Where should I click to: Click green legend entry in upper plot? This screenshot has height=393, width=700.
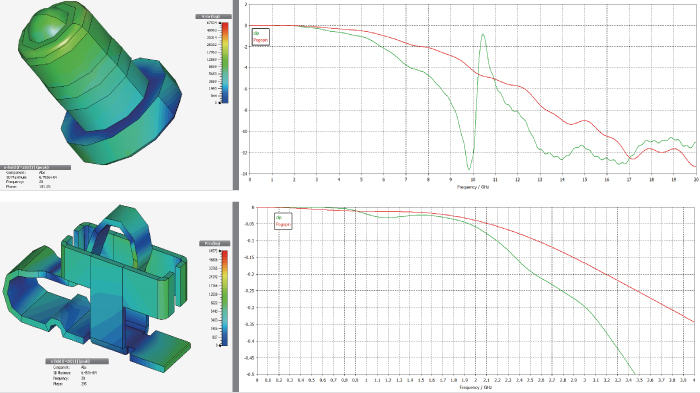[256, 33]
